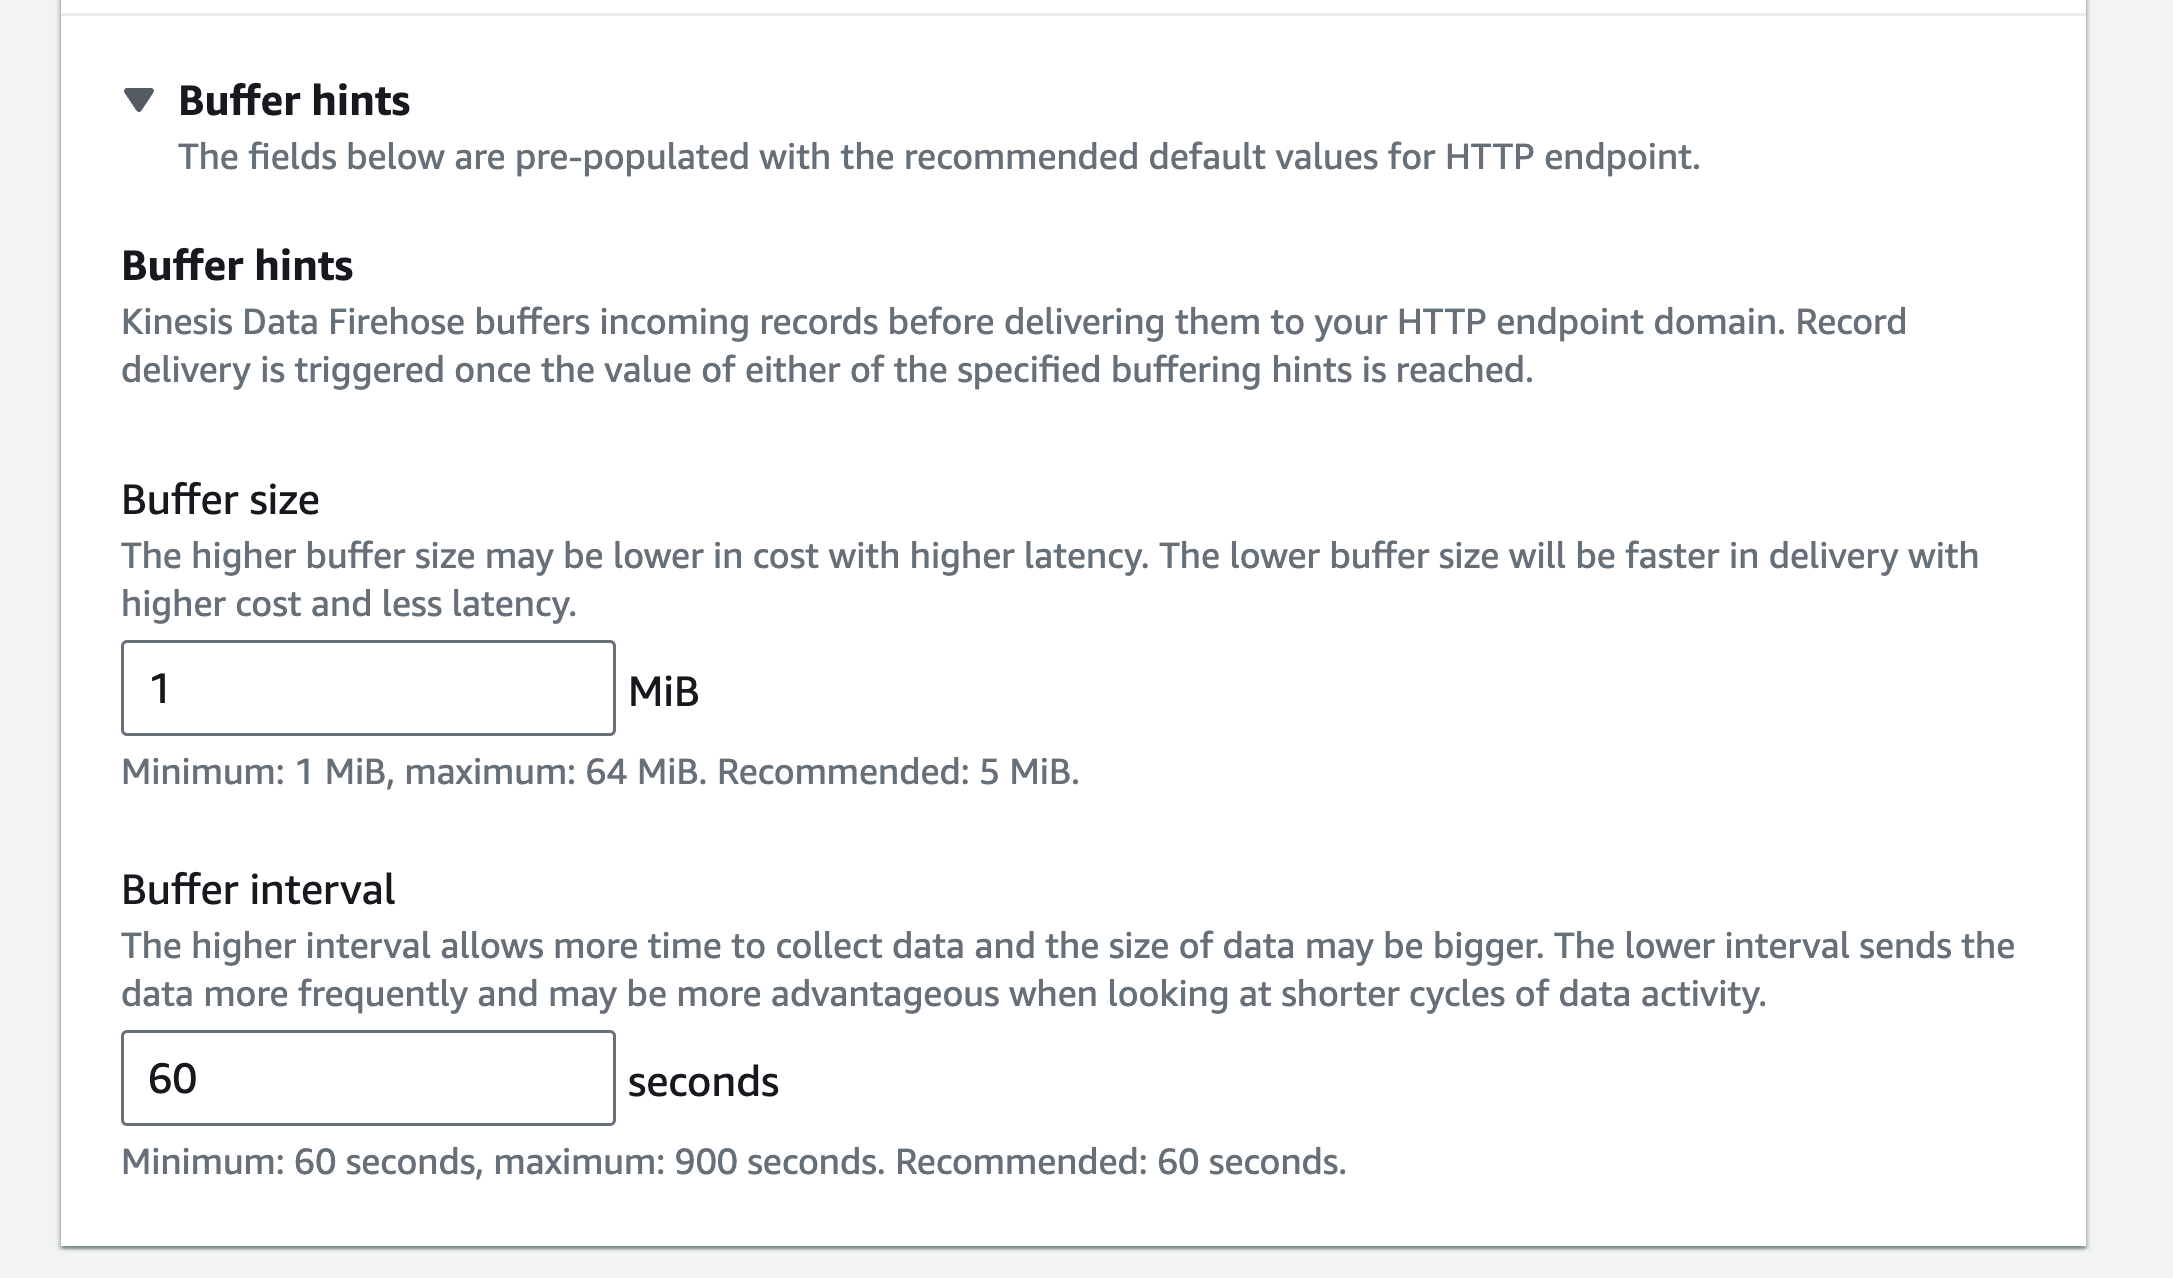Click the higher buffer size description text
The height and width of the screenshot is (1278, 2173).
coord(1048,579)
